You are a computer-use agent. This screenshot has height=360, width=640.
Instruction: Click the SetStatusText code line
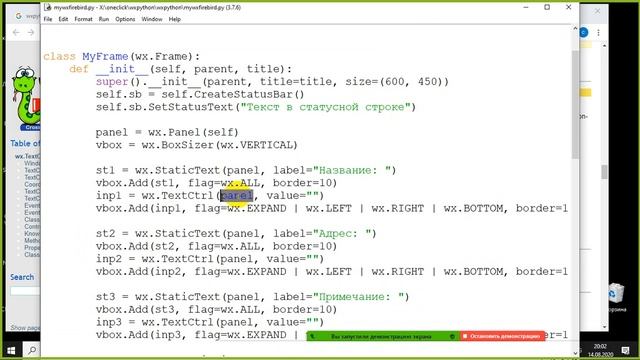[x=256, y=107]
